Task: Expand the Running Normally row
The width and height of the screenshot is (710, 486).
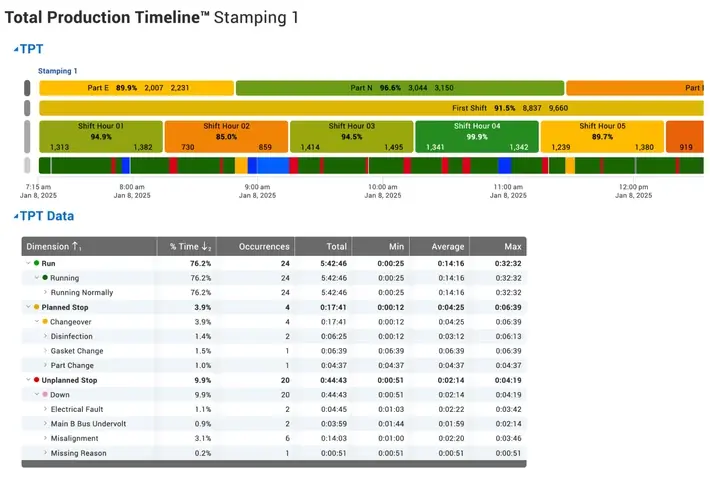Action: tap(45, 292)
